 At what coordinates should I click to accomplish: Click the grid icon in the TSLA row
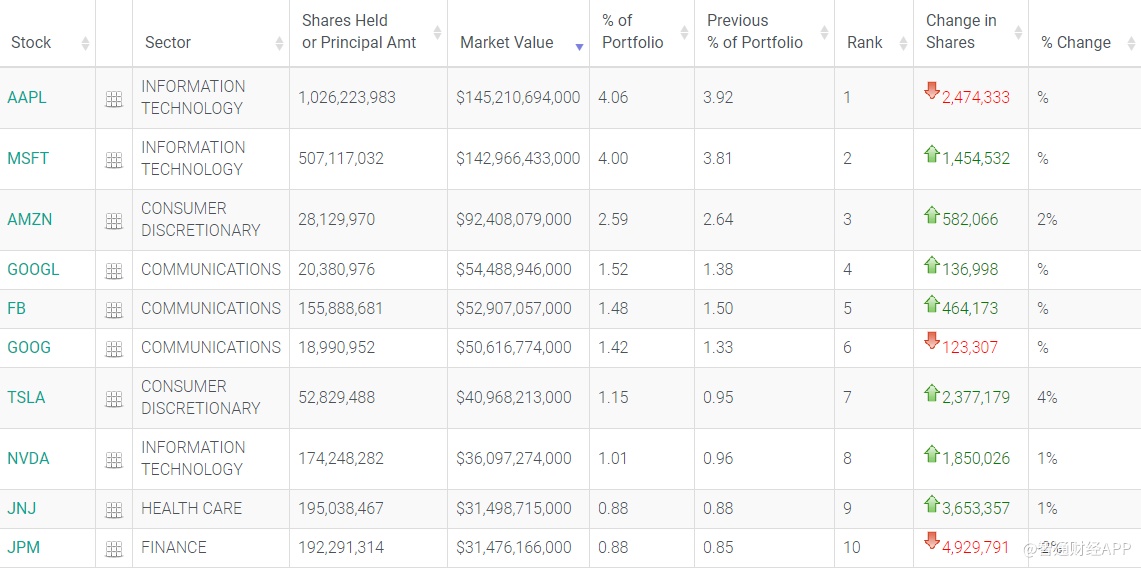pos(114,399)
